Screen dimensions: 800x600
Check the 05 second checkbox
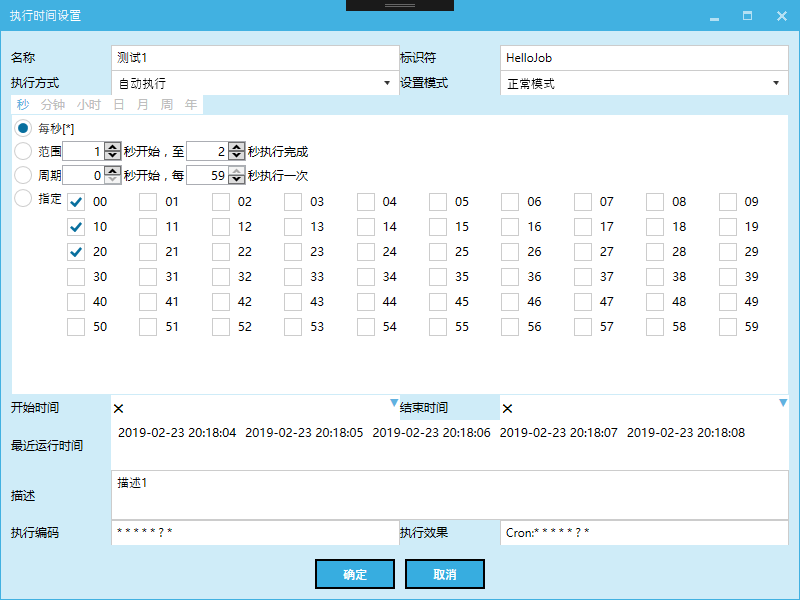click(x=438, y=202)
